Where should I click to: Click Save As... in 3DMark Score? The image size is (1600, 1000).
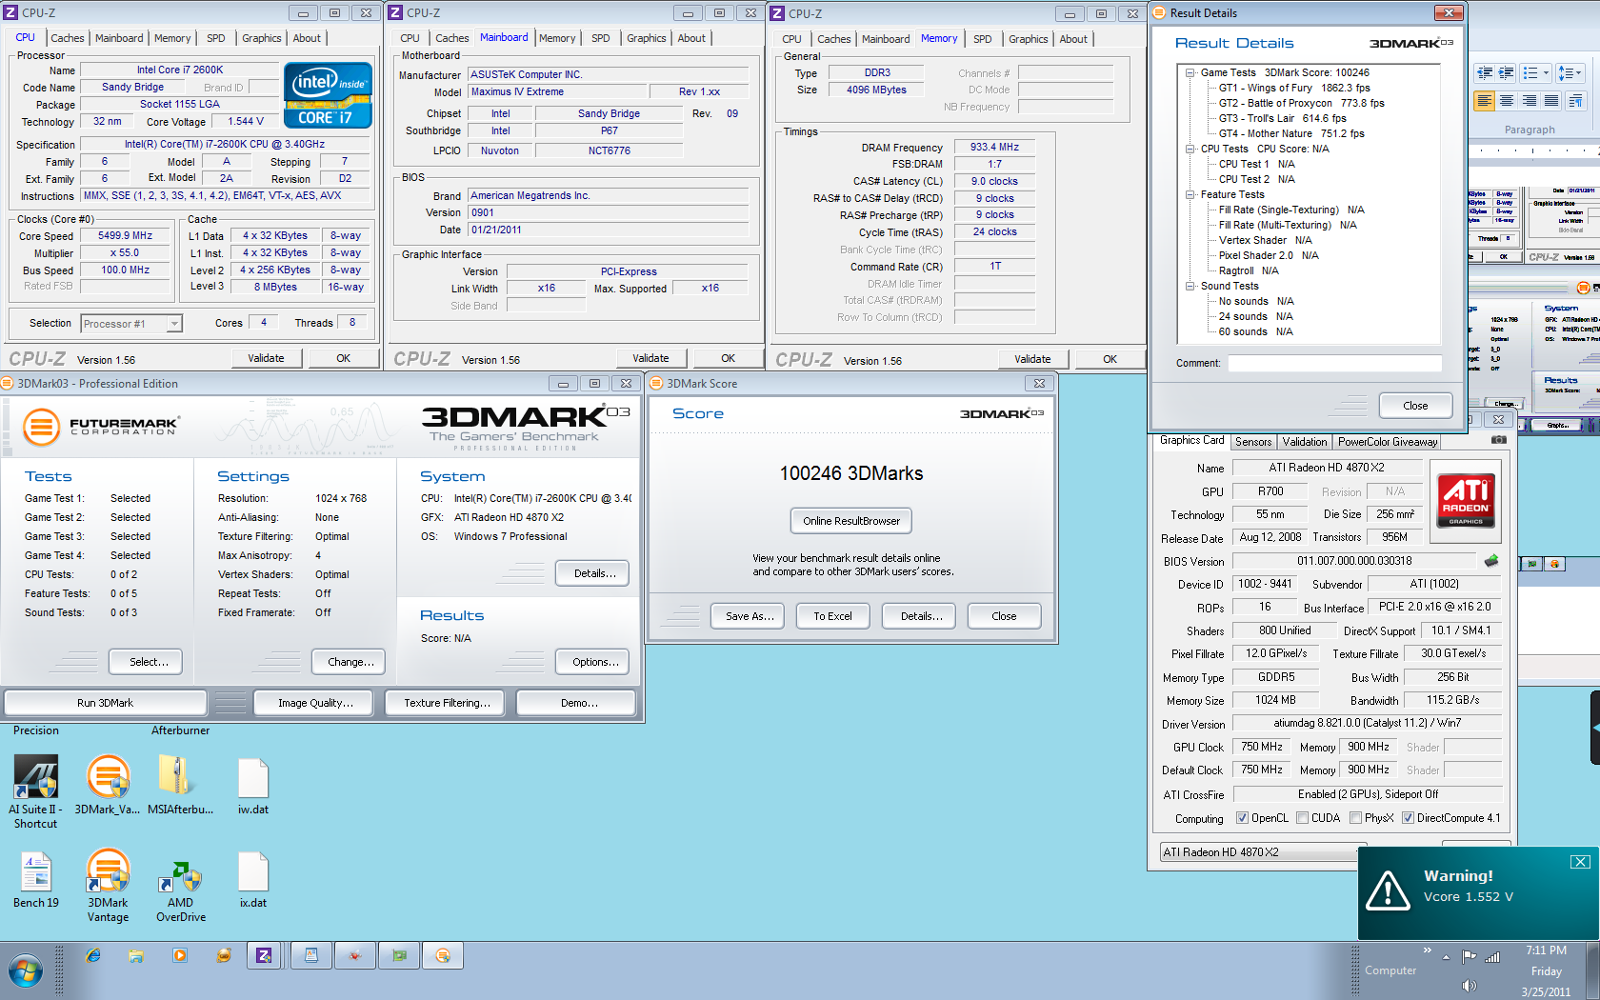pyautogui.click(x=749, y=616)
